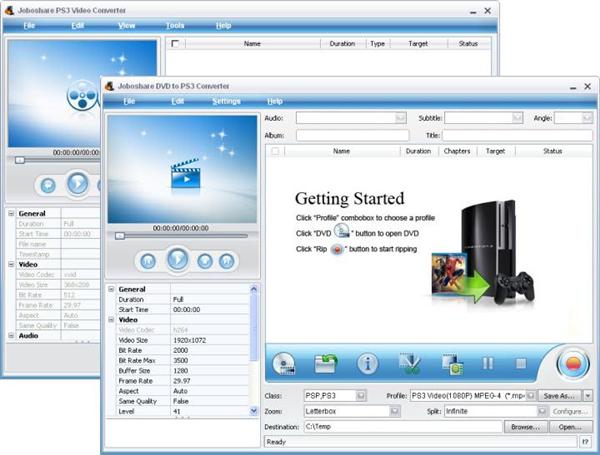
Task: Collapse General group in DVD converter properties
Action: [111, 289]
